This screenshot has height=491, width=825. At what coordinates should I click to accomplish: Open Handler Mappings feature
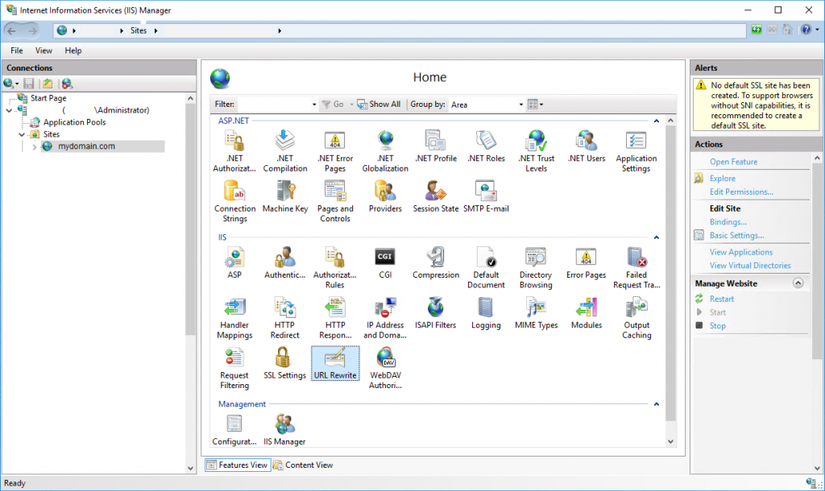tap(235, 318)
